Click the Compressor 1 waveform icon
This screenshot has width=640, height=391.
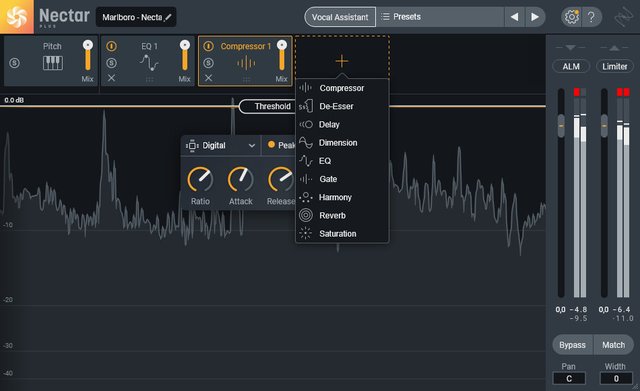click(x=246, y=63)
